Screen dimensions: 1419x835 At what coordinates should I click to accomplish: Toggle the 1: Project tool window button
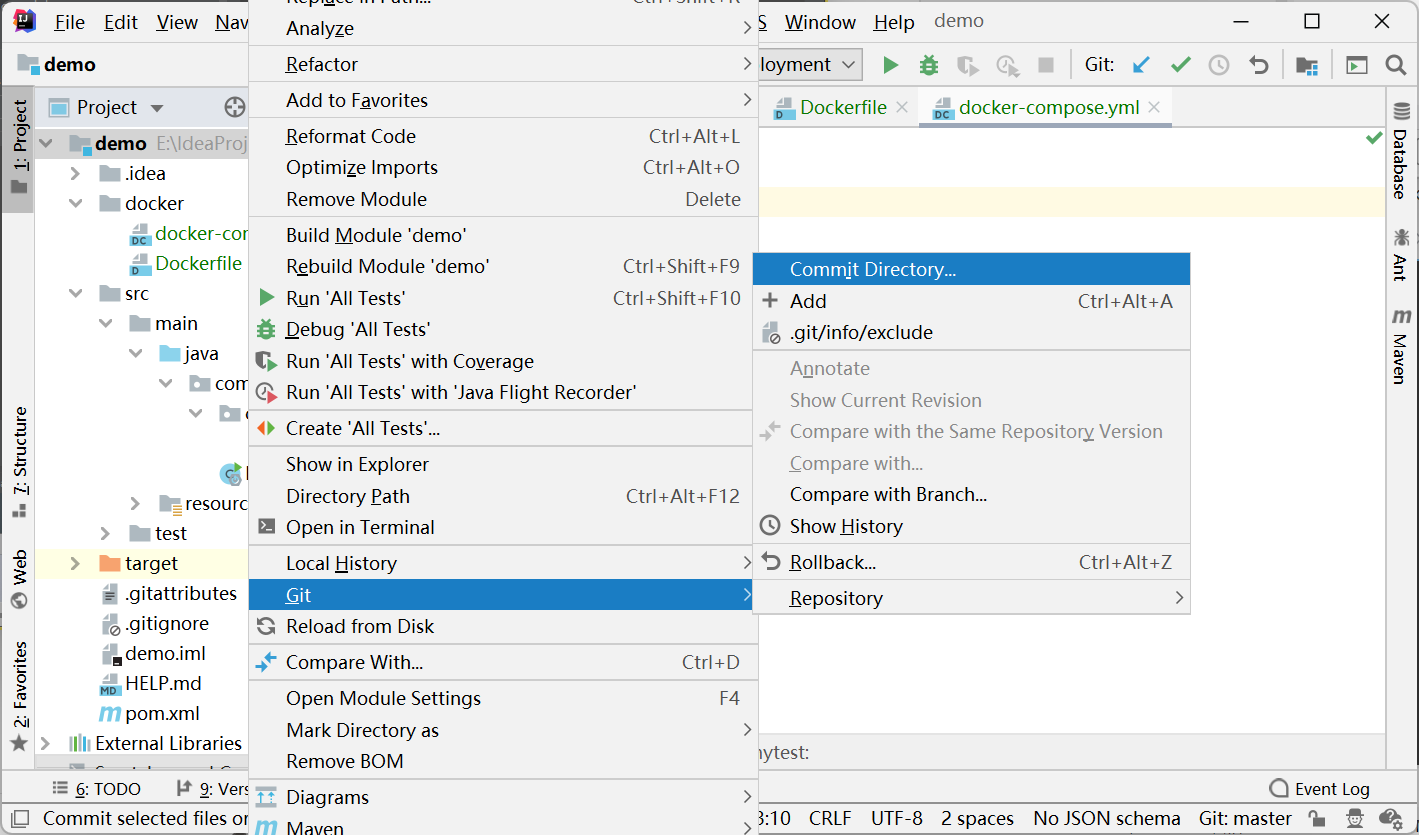(x=19, y=148)
